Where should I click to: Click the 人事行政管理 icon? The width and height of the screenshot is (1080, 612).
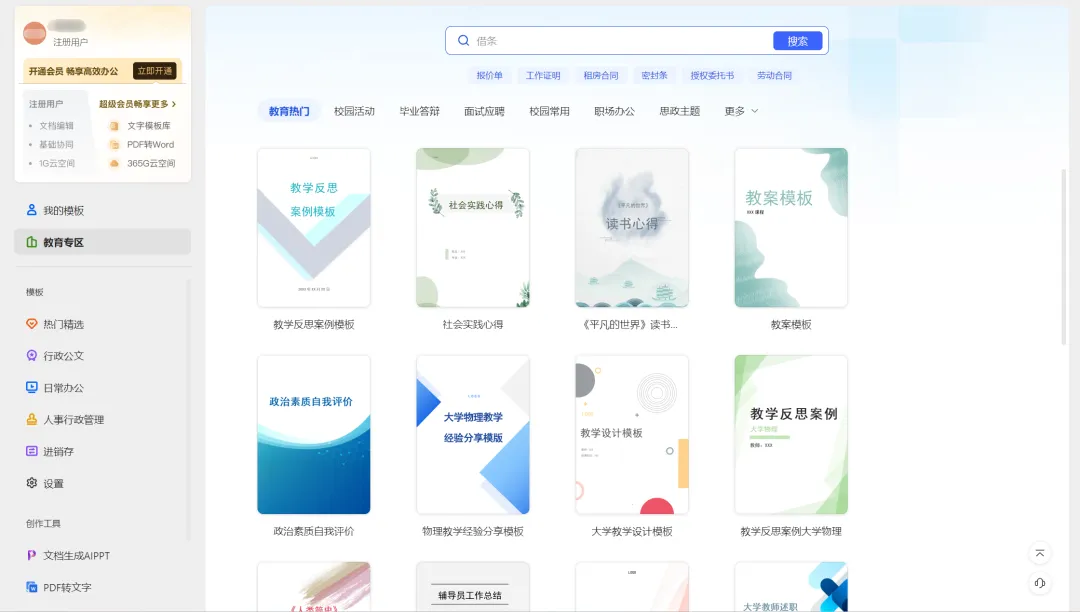coord(32,419)
